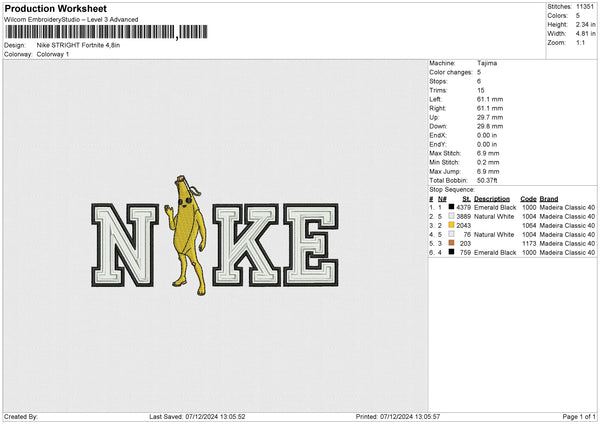Screen dimensions: 600x424
Task: Click 'Wilcom EmbroideryStudio – Level 3 Advanced' text
Action: 71,20
